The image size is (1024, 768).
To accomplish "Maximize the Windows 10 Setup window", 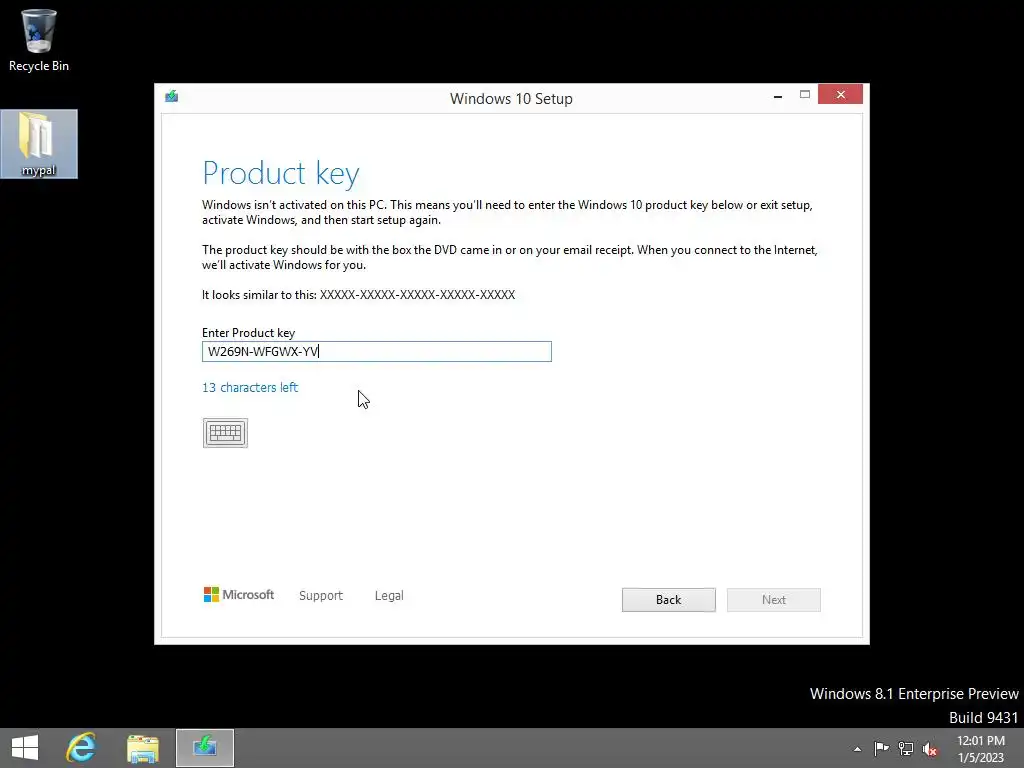I will coord(805,95).
